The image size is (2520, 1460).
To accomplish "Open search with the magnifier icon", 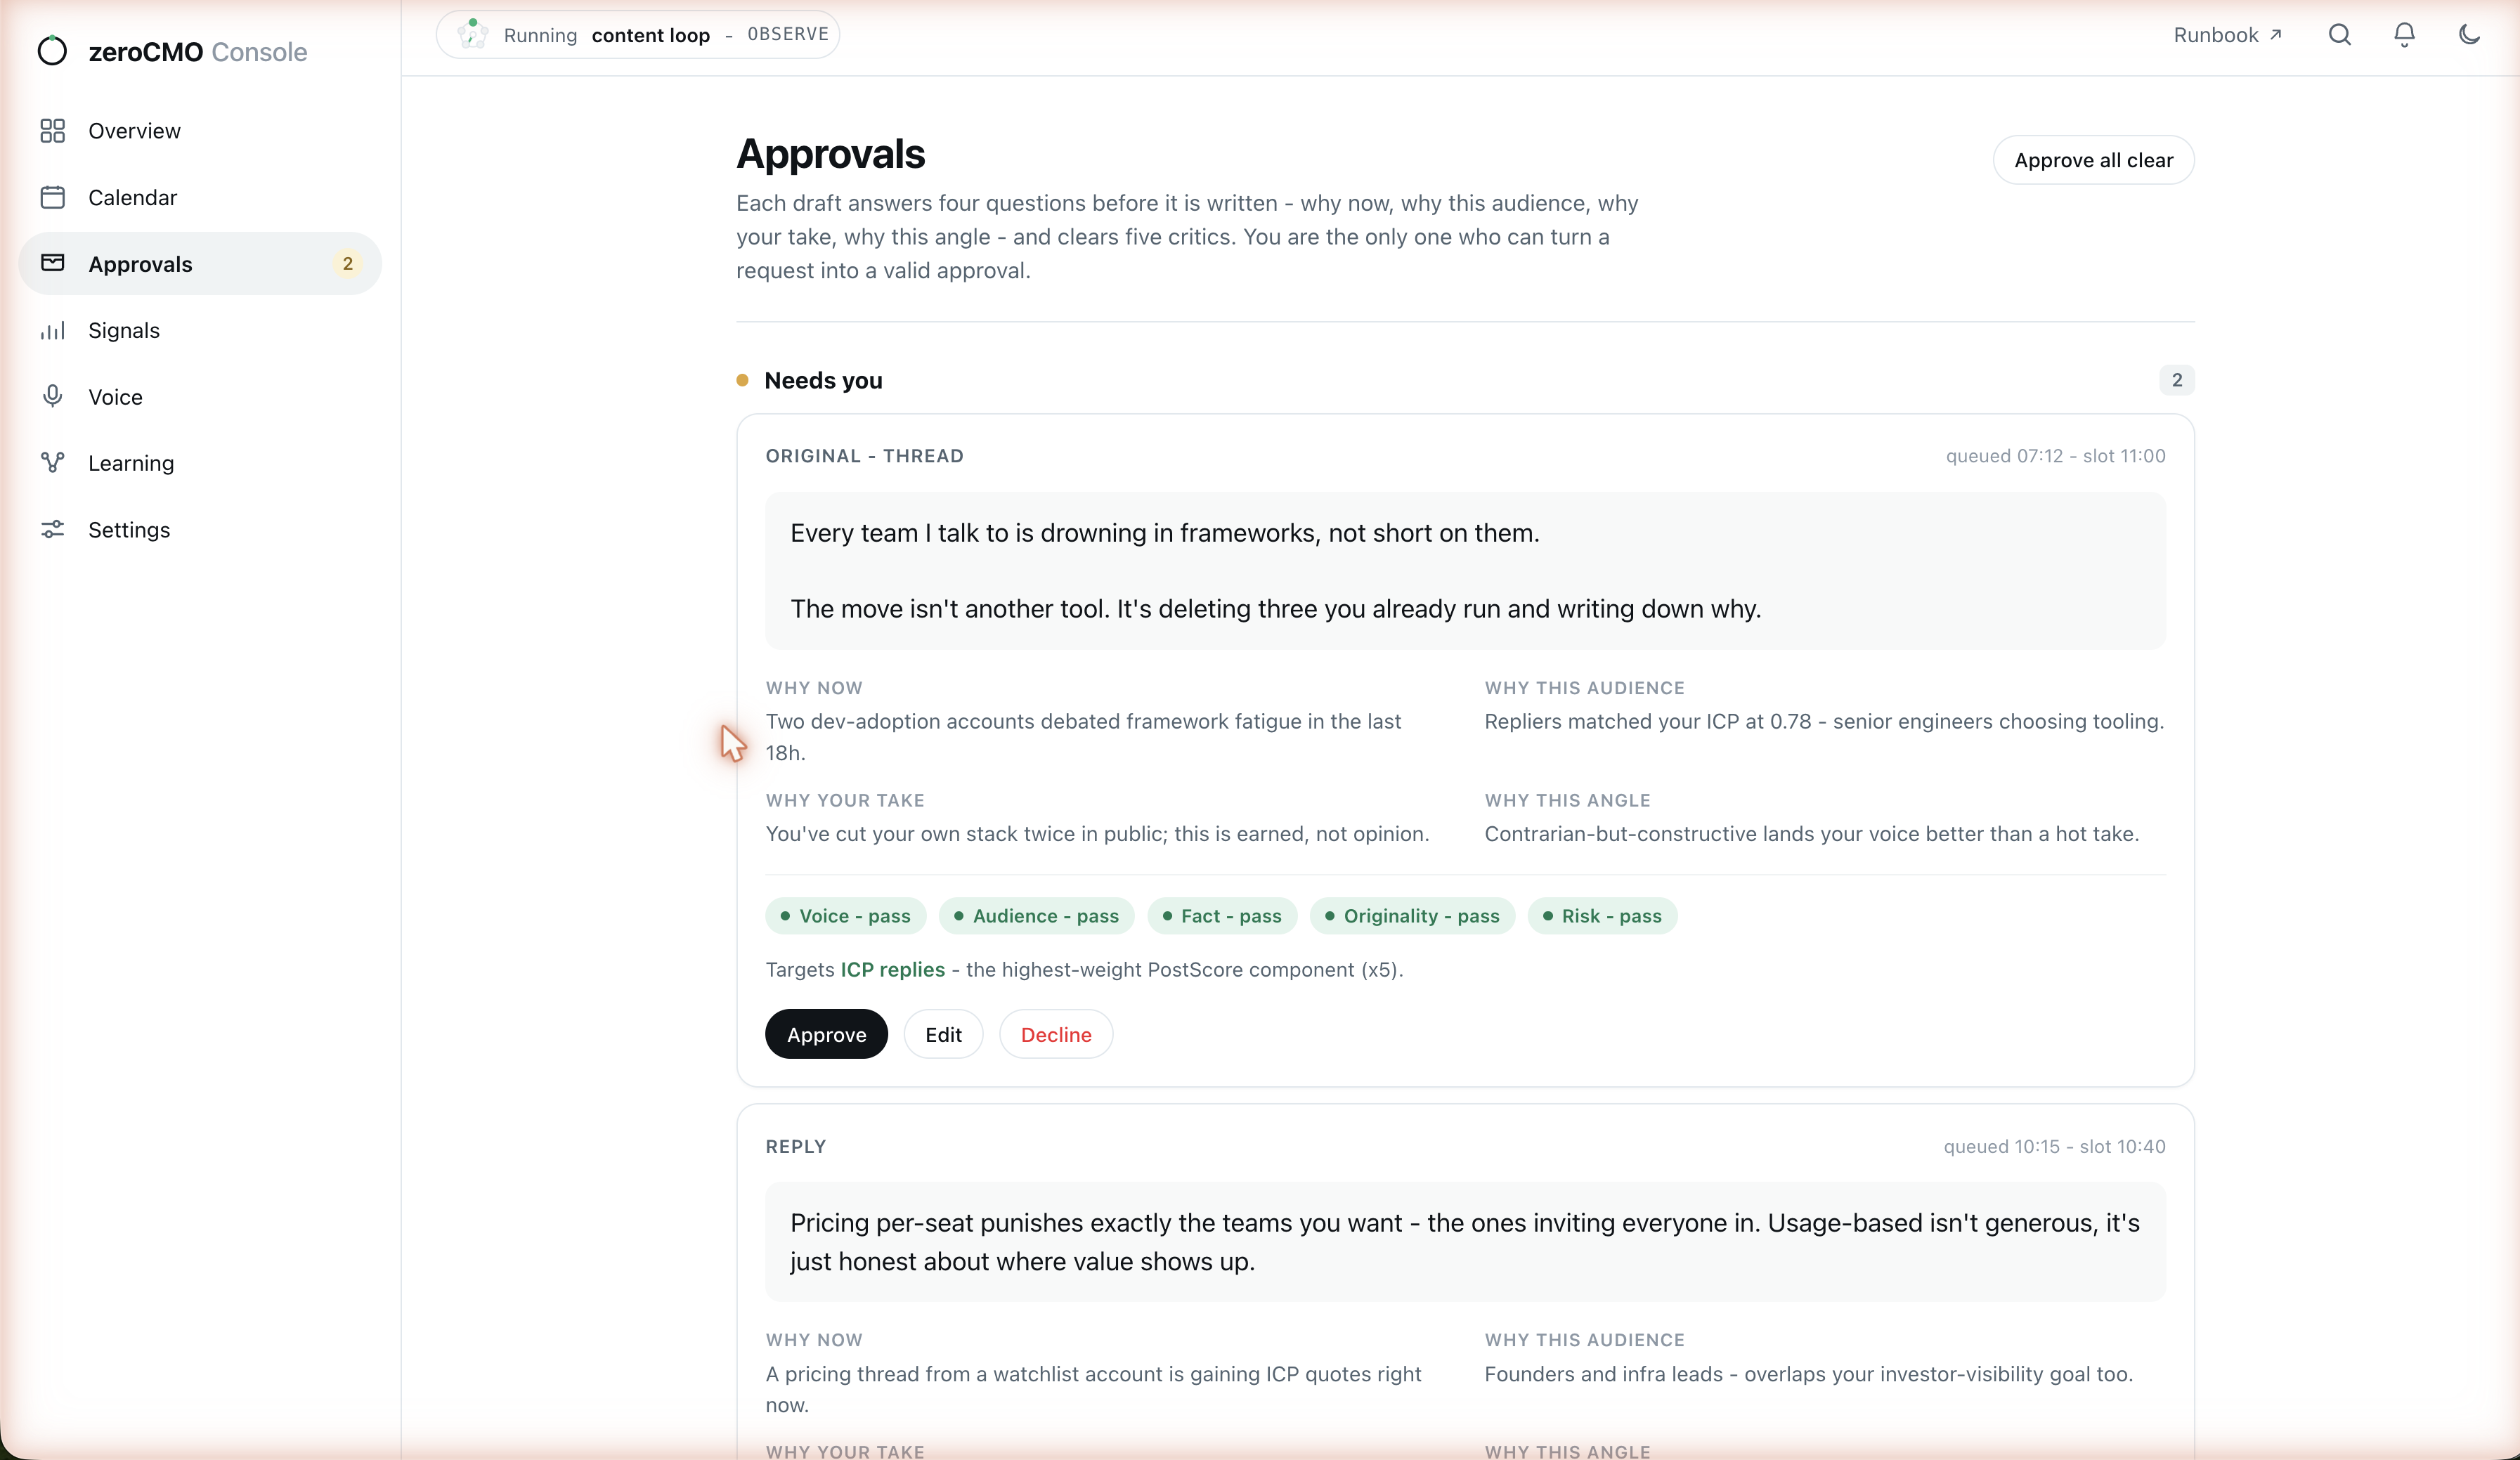I will pos(2339,35).
